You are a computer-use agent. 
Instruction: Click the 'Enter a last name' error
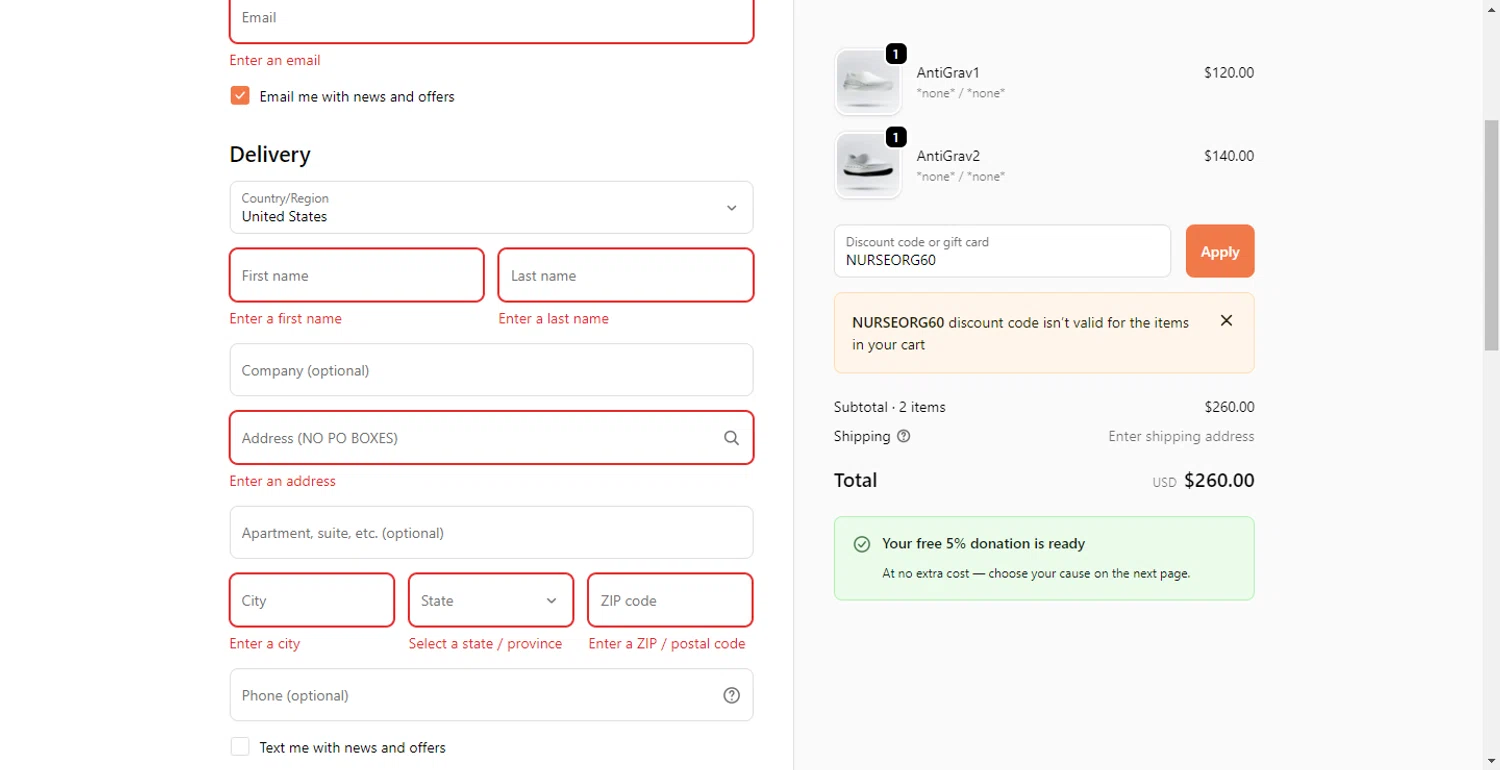[x=554, y=318]
